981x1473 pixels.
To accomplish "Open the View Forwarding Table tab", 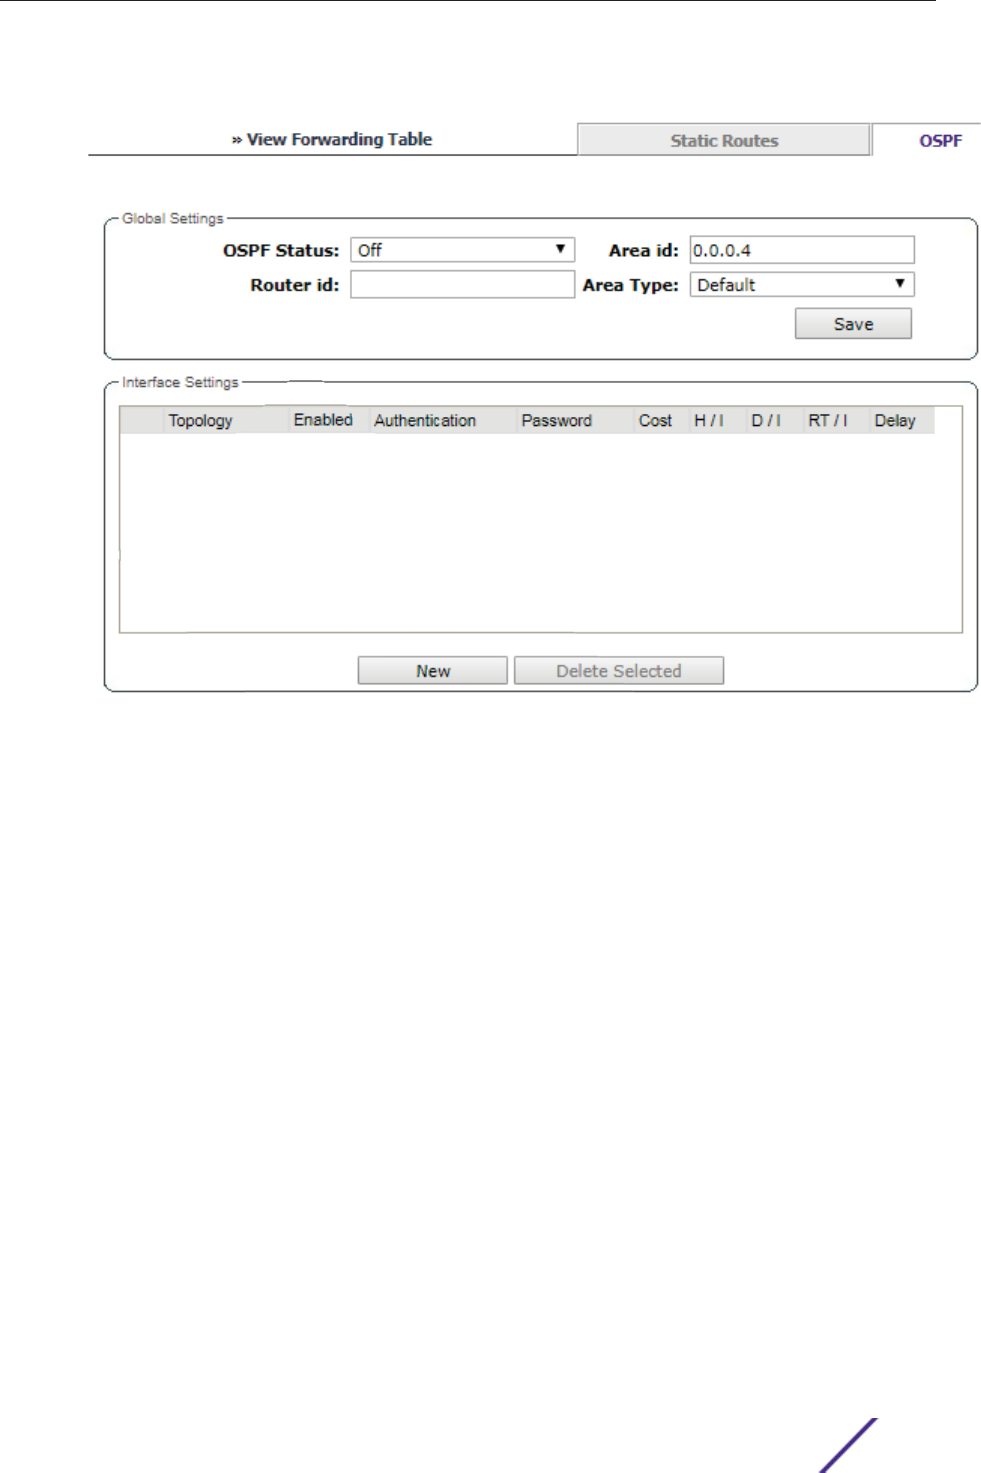I will [332, 139].
